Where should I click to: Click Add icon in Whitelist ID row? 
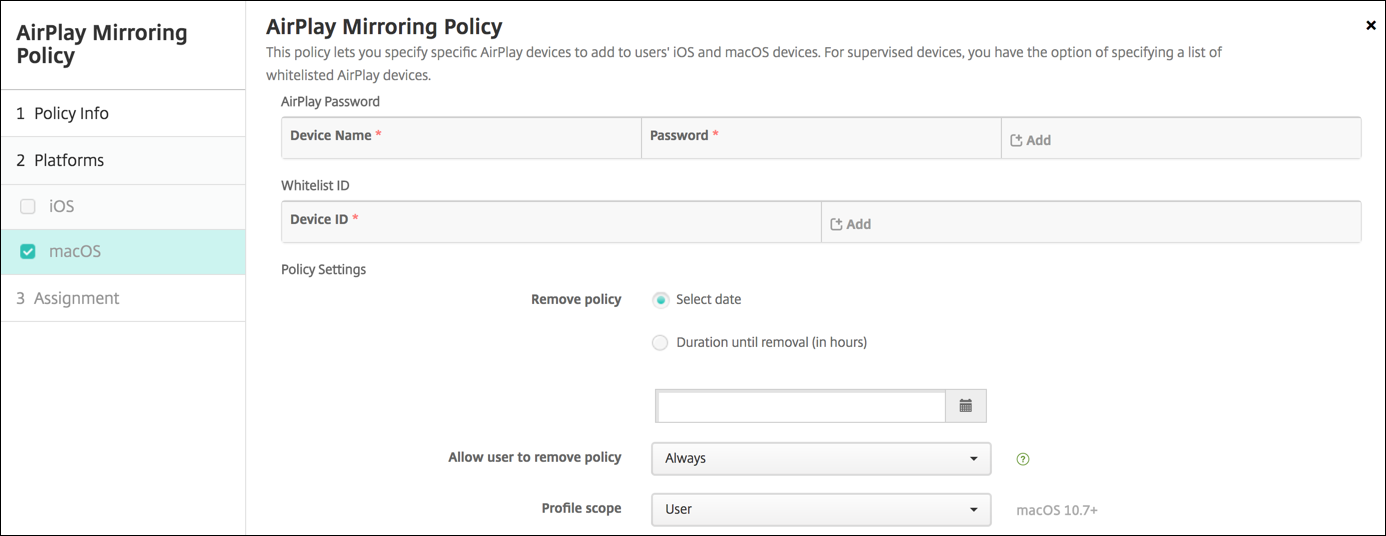click(x=837, y=225)
